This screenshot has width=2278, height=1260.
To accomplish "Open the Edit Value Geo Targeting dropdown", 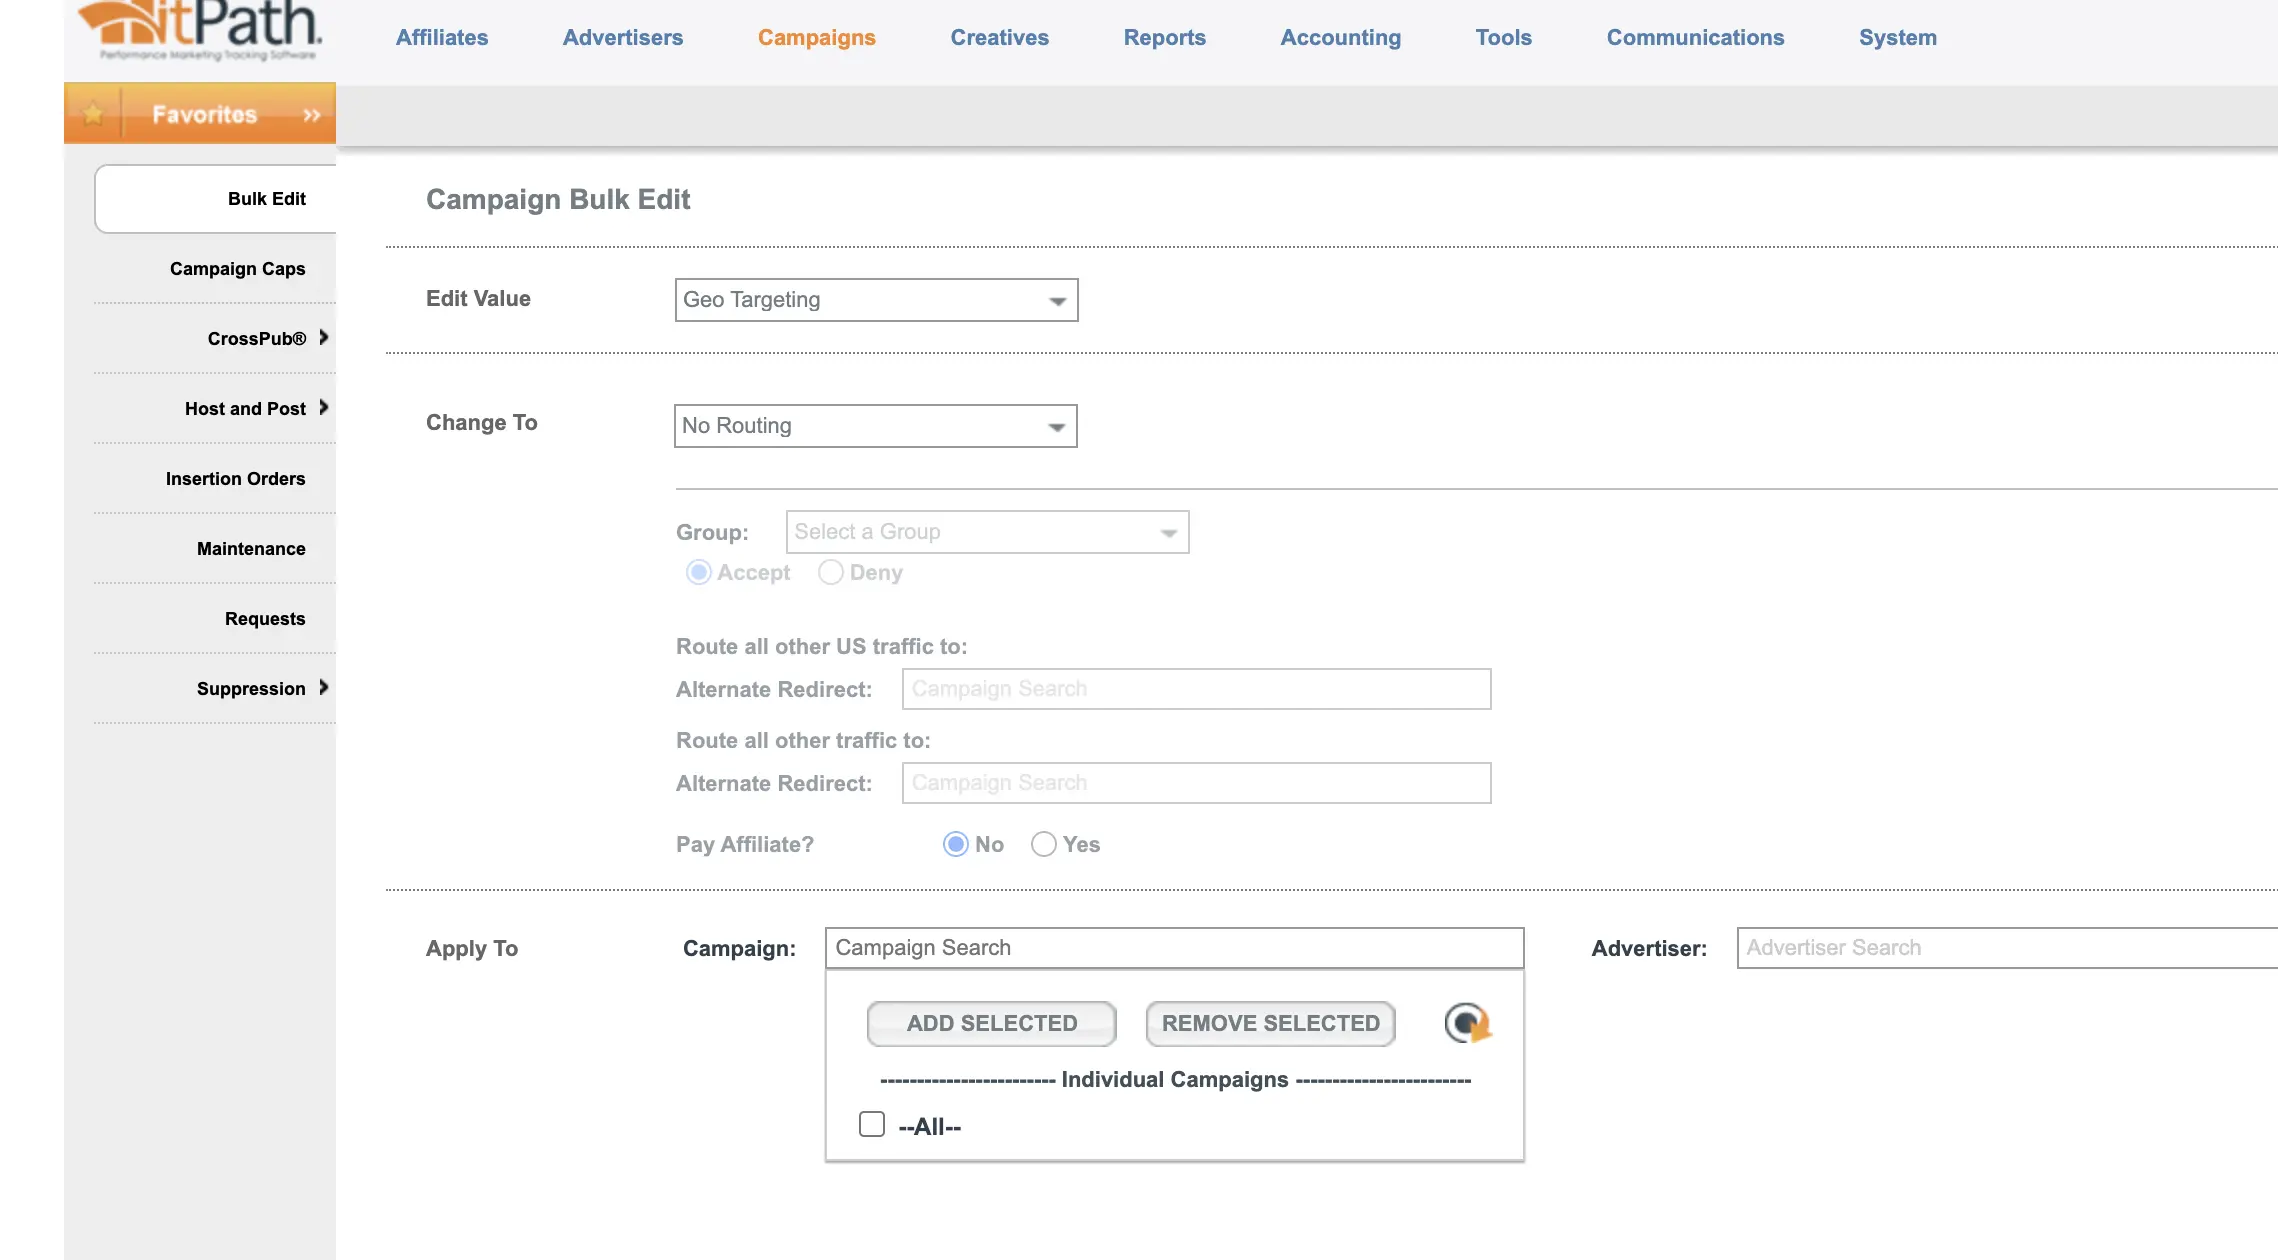I will [876, 300].
